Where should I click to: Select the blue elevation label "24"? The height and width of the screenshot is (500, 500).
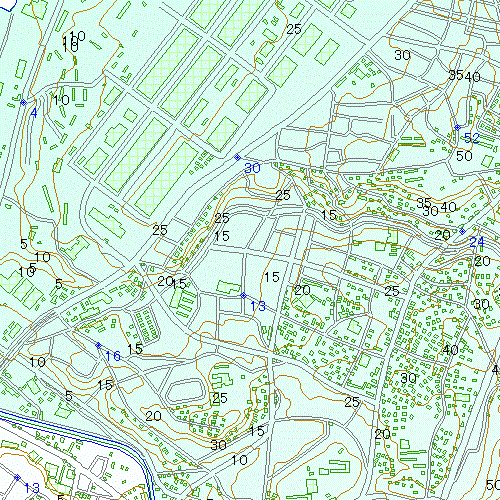point(477,242)
